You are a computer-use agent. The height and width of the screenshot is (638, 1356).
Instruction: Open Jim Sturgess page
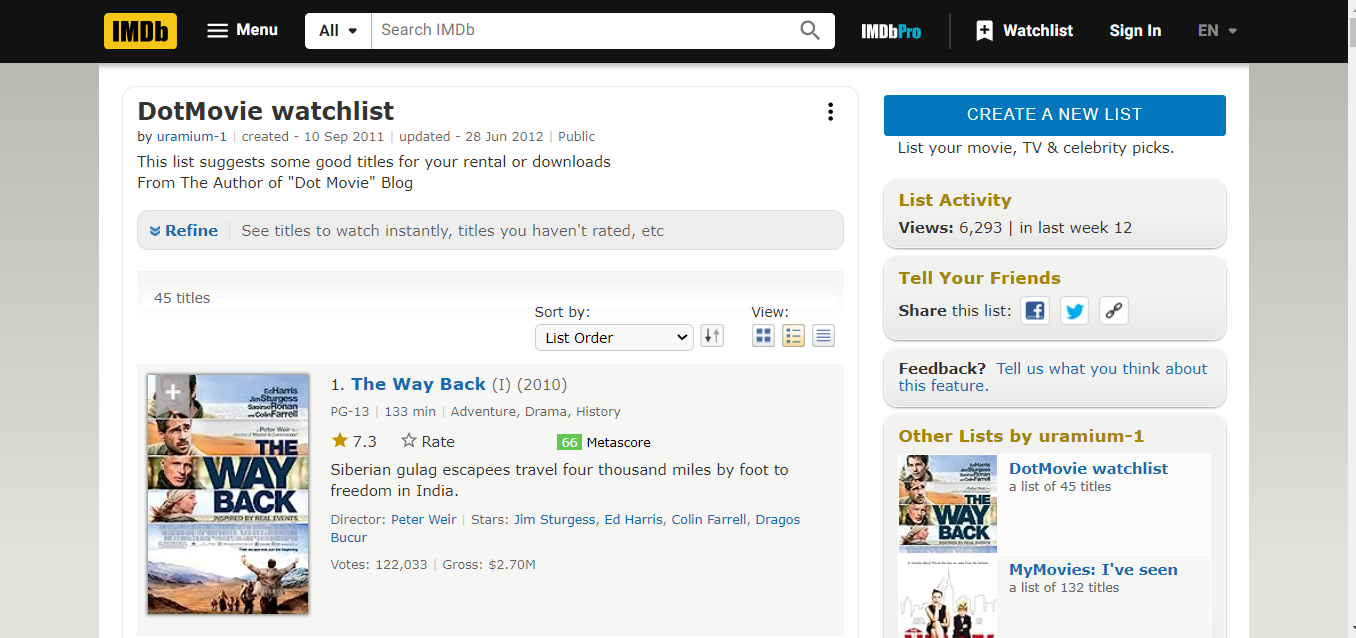click(x=554, y=520)
